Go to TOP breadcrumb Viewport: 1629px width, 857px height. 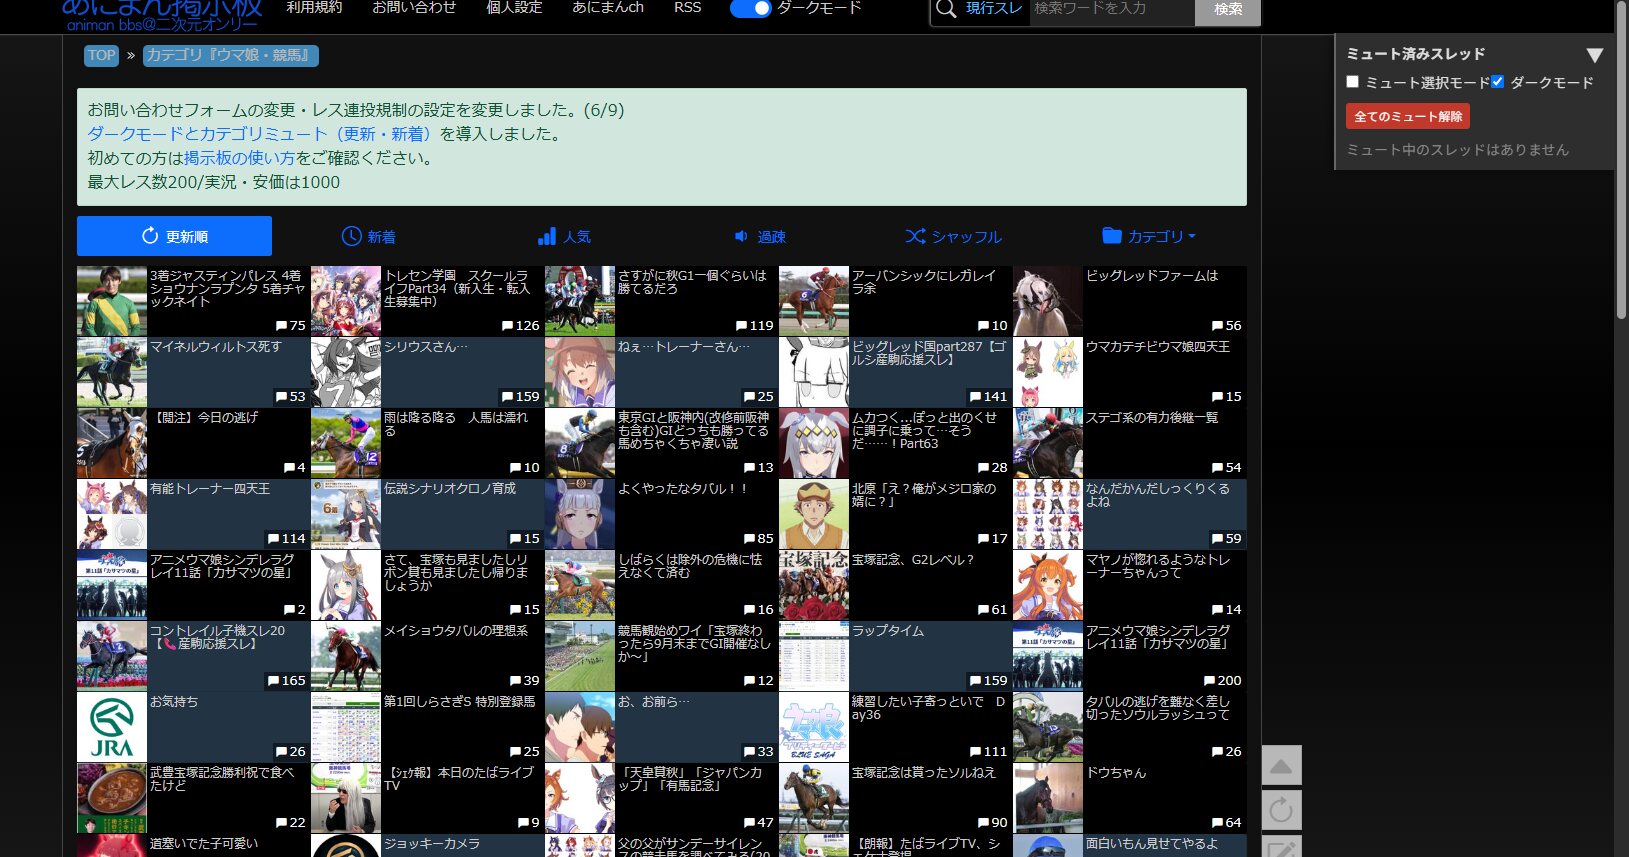tap(101, 55)
